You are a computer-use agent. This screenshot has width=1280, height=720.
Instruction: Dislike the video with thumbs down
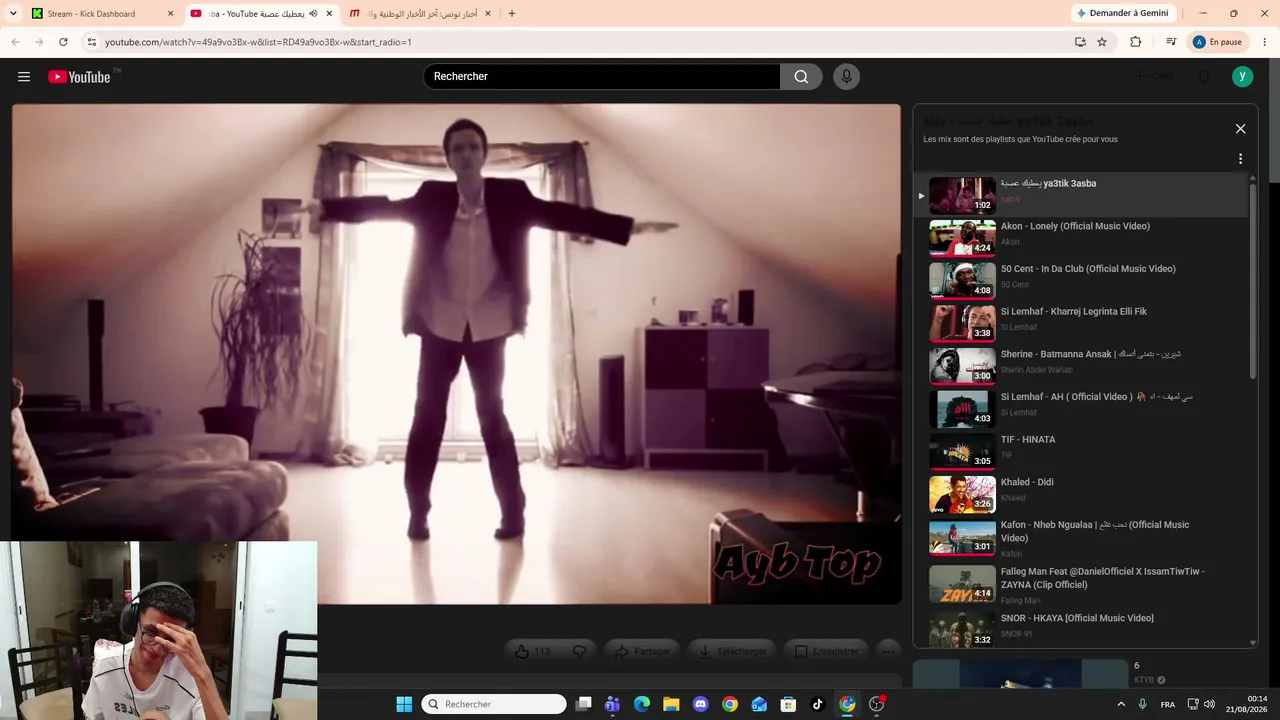point(579,652)
